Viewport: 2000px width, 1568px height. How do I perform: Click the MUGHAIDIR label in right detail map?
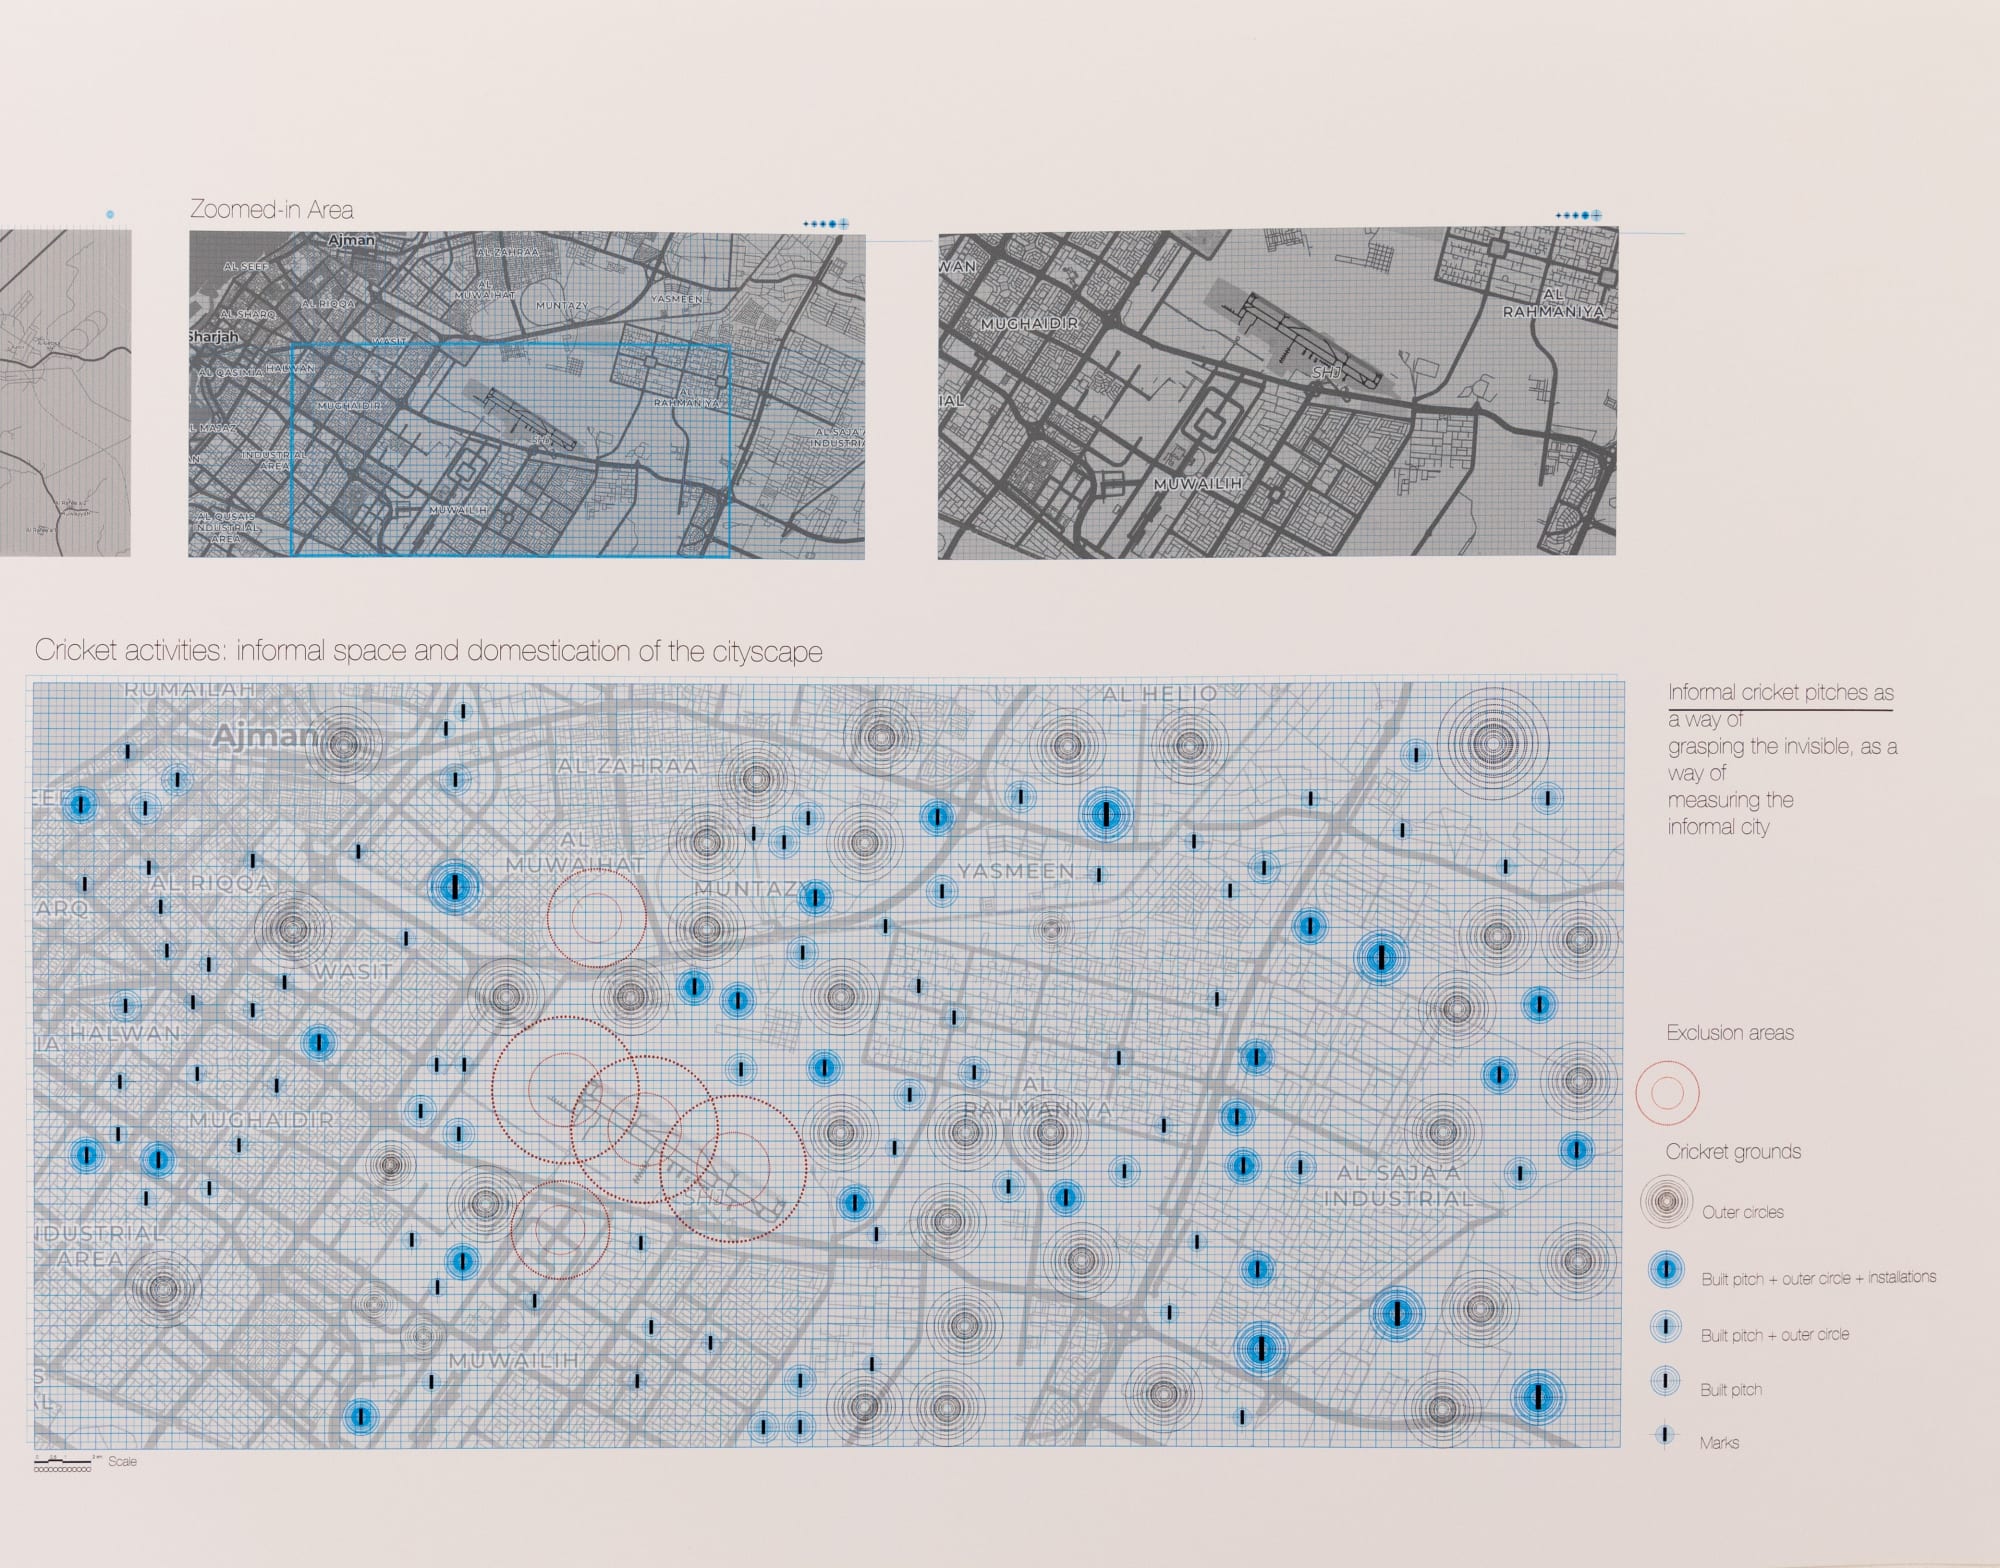(1029, 325)
